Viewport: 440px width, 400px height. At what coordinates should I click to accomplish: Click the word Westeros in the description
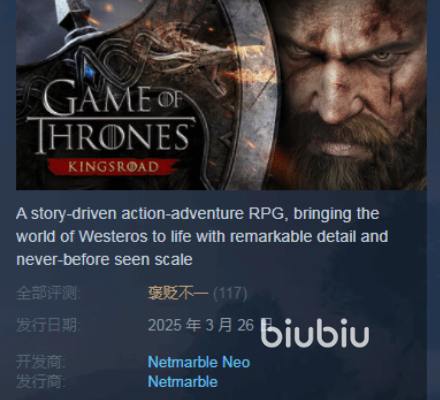coord(113,237)
